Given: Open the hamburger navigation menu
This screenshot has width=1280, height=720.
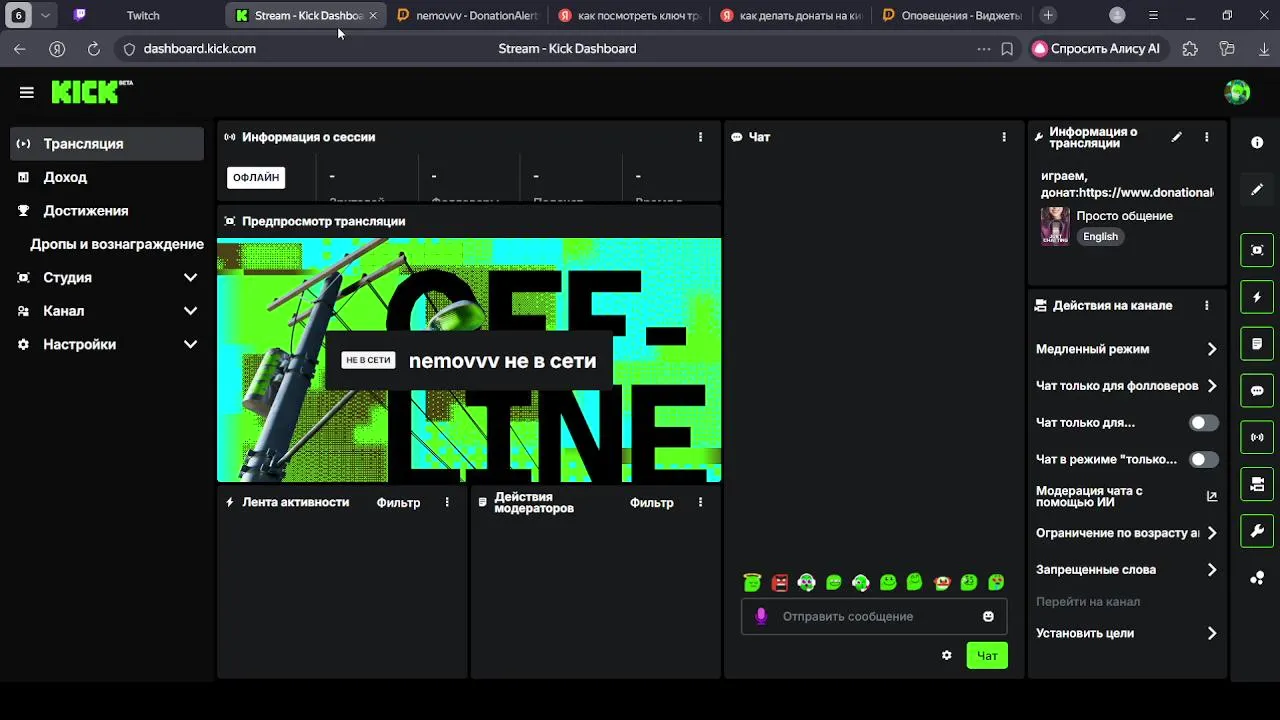Looking at the screenshot, I should (x=27, y=92).
